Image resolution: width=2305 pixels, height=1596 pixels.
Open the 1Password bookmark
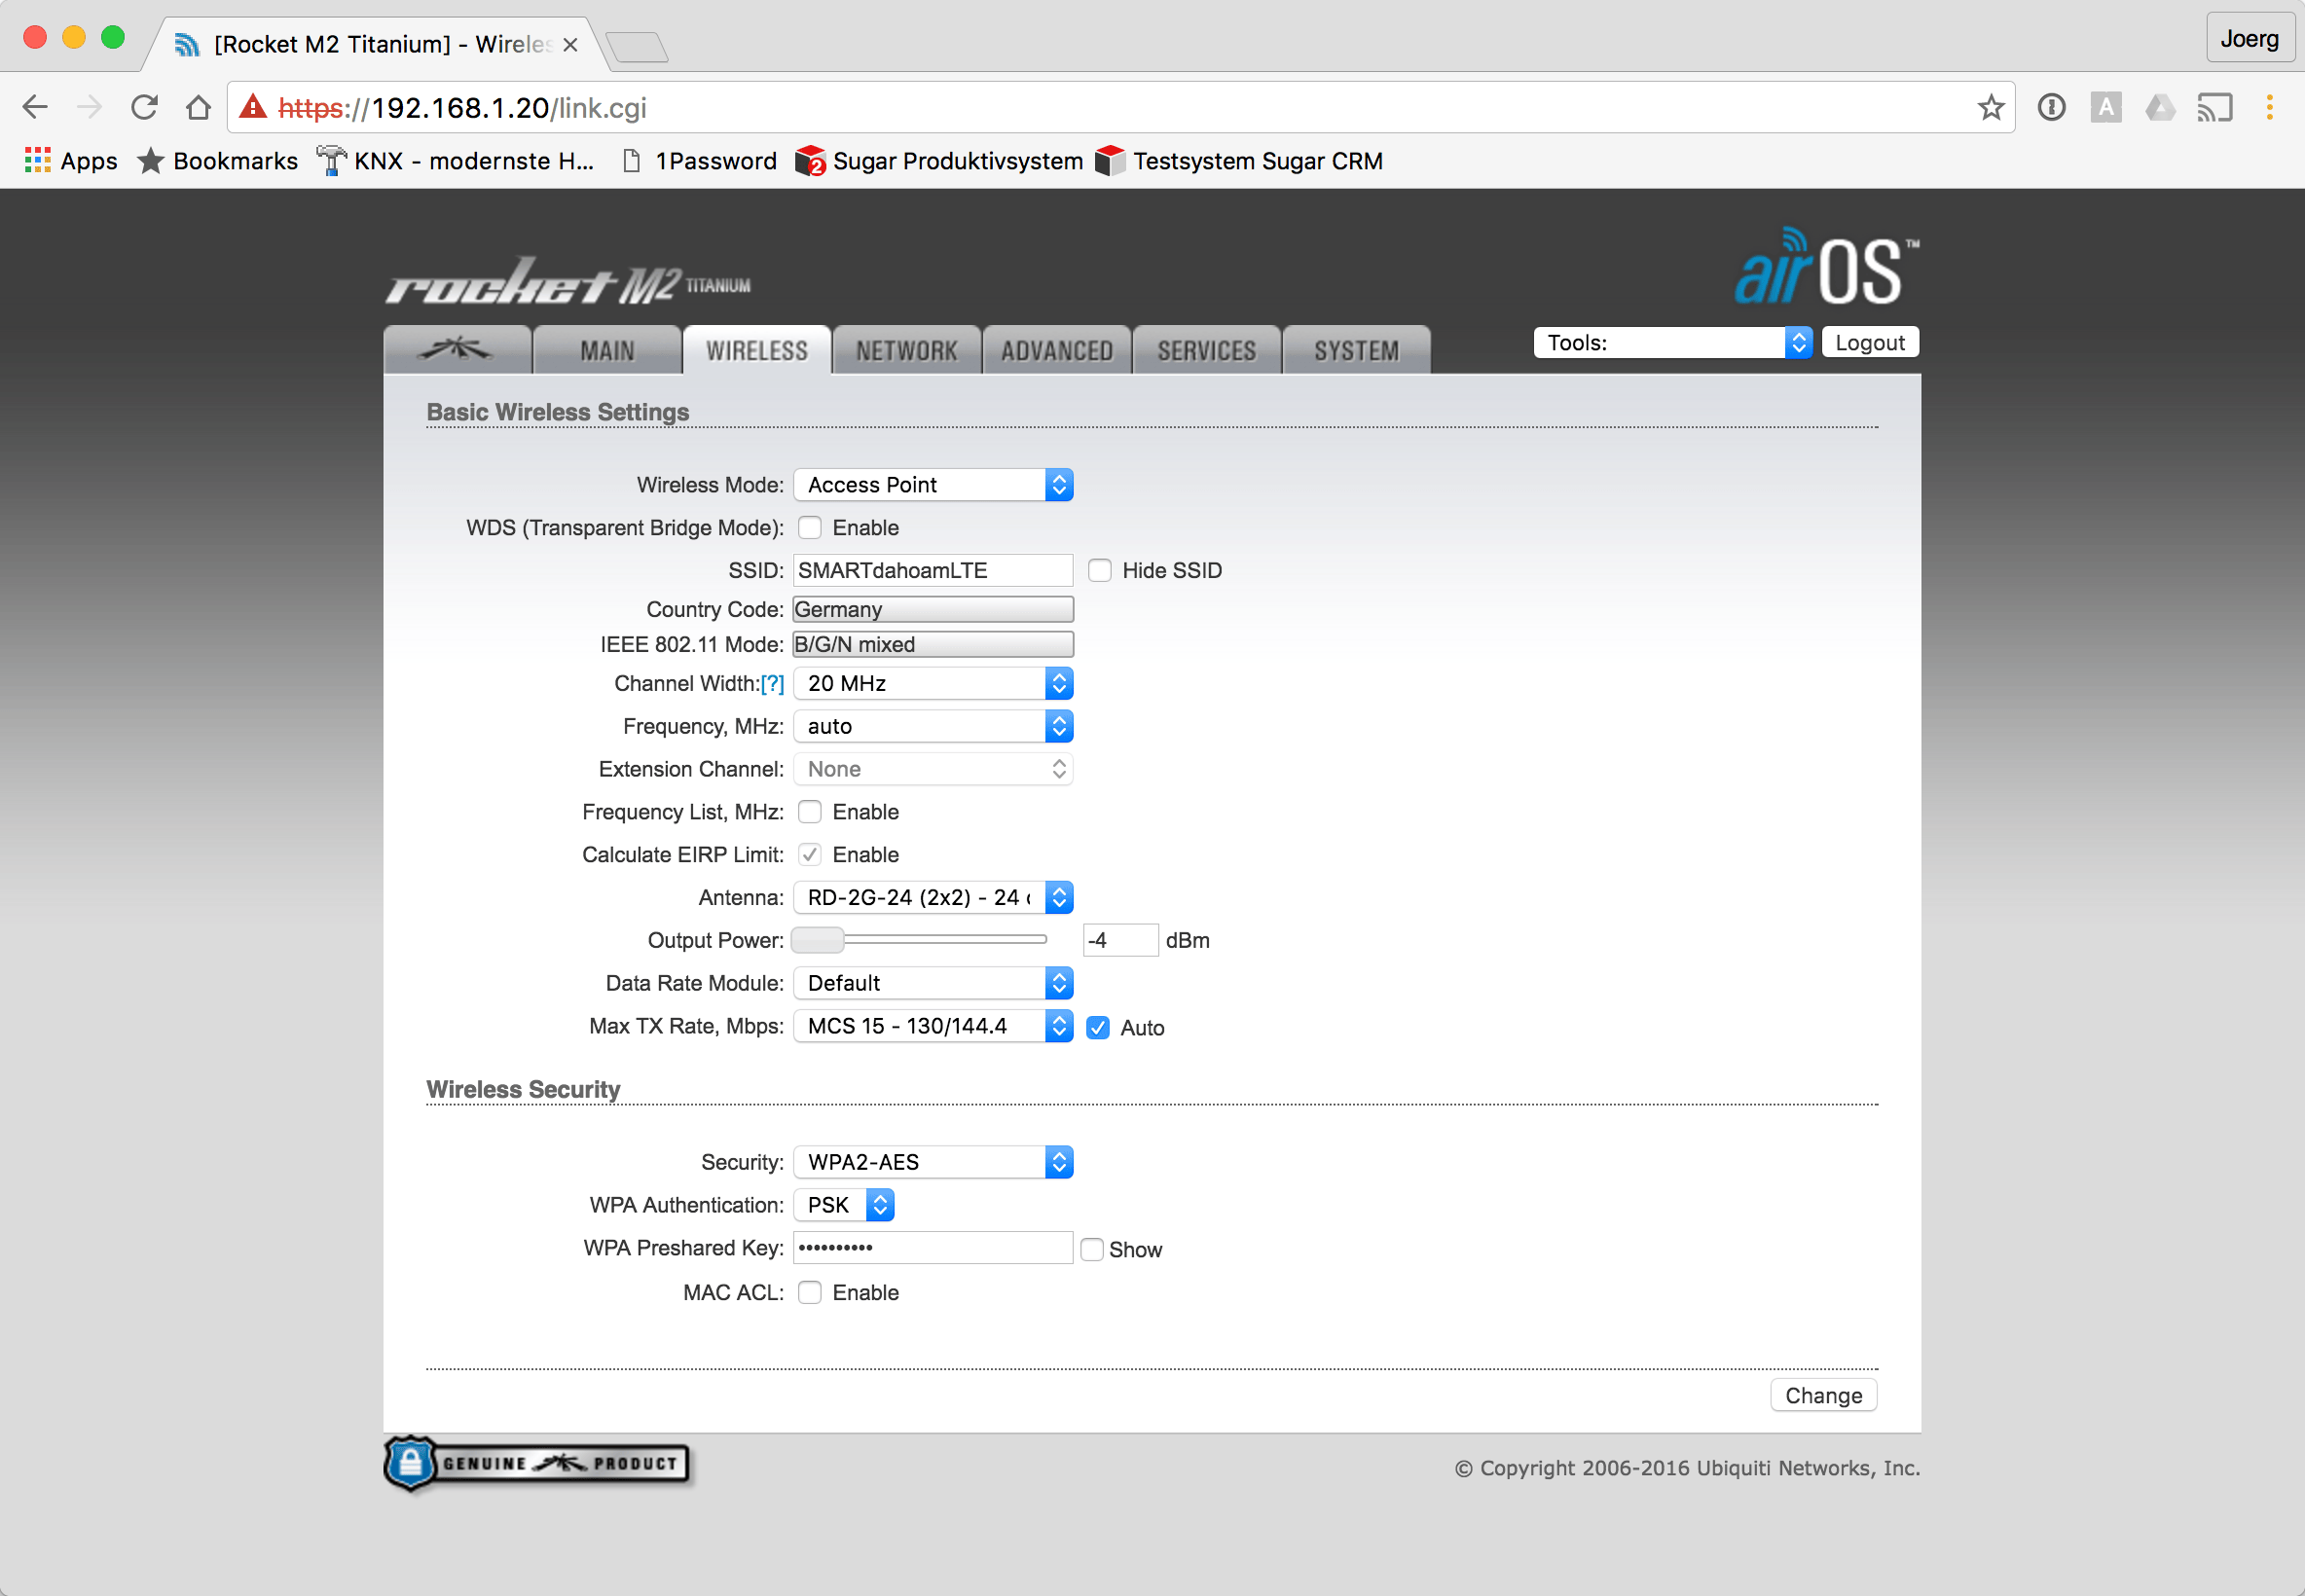point(699,161)
